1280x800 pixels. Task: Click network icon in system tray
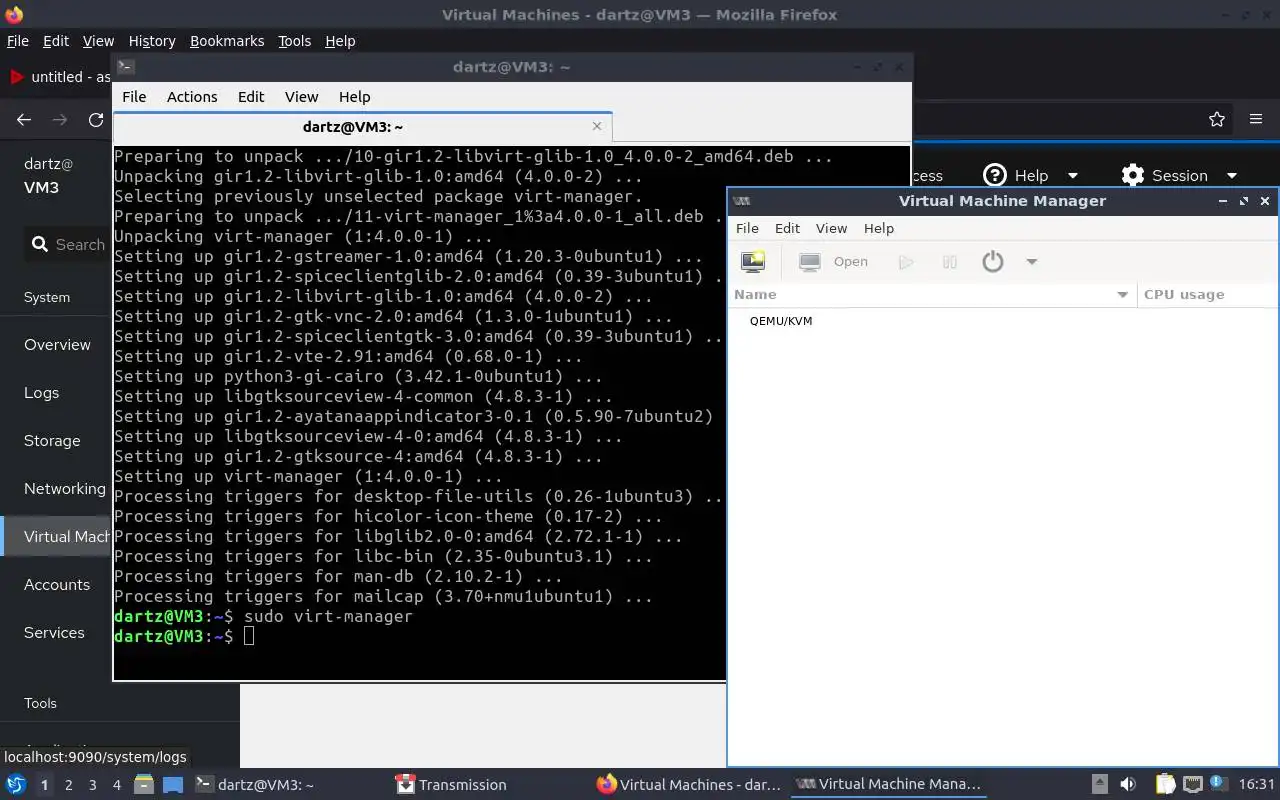[1192, 784]
